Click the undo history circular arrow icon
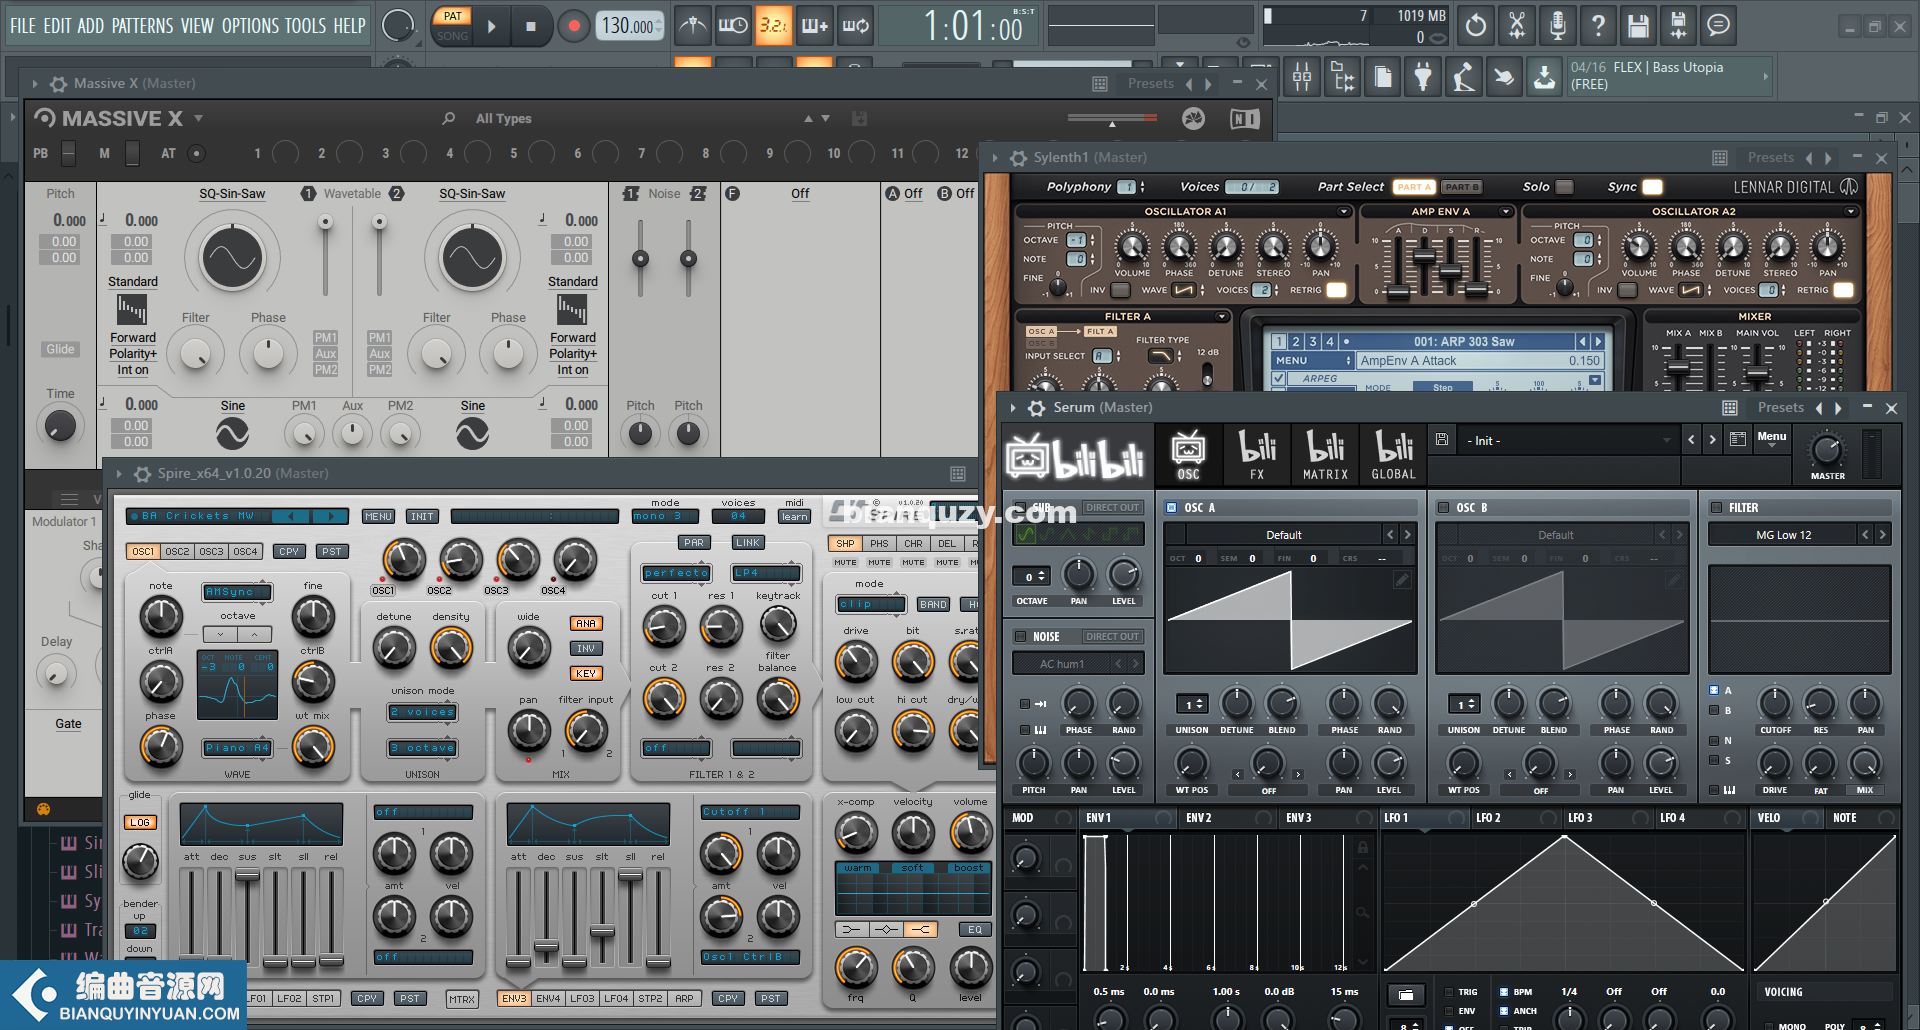 point(1476,26)
